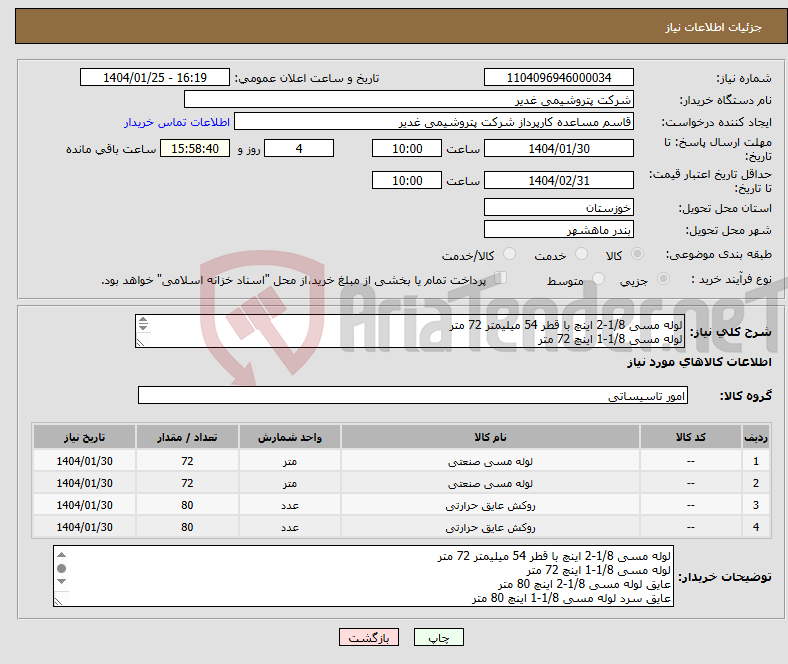The image size is (788, 664).
Task: Click the توضیحات خریدار text area
Action: tap(363, 576)
